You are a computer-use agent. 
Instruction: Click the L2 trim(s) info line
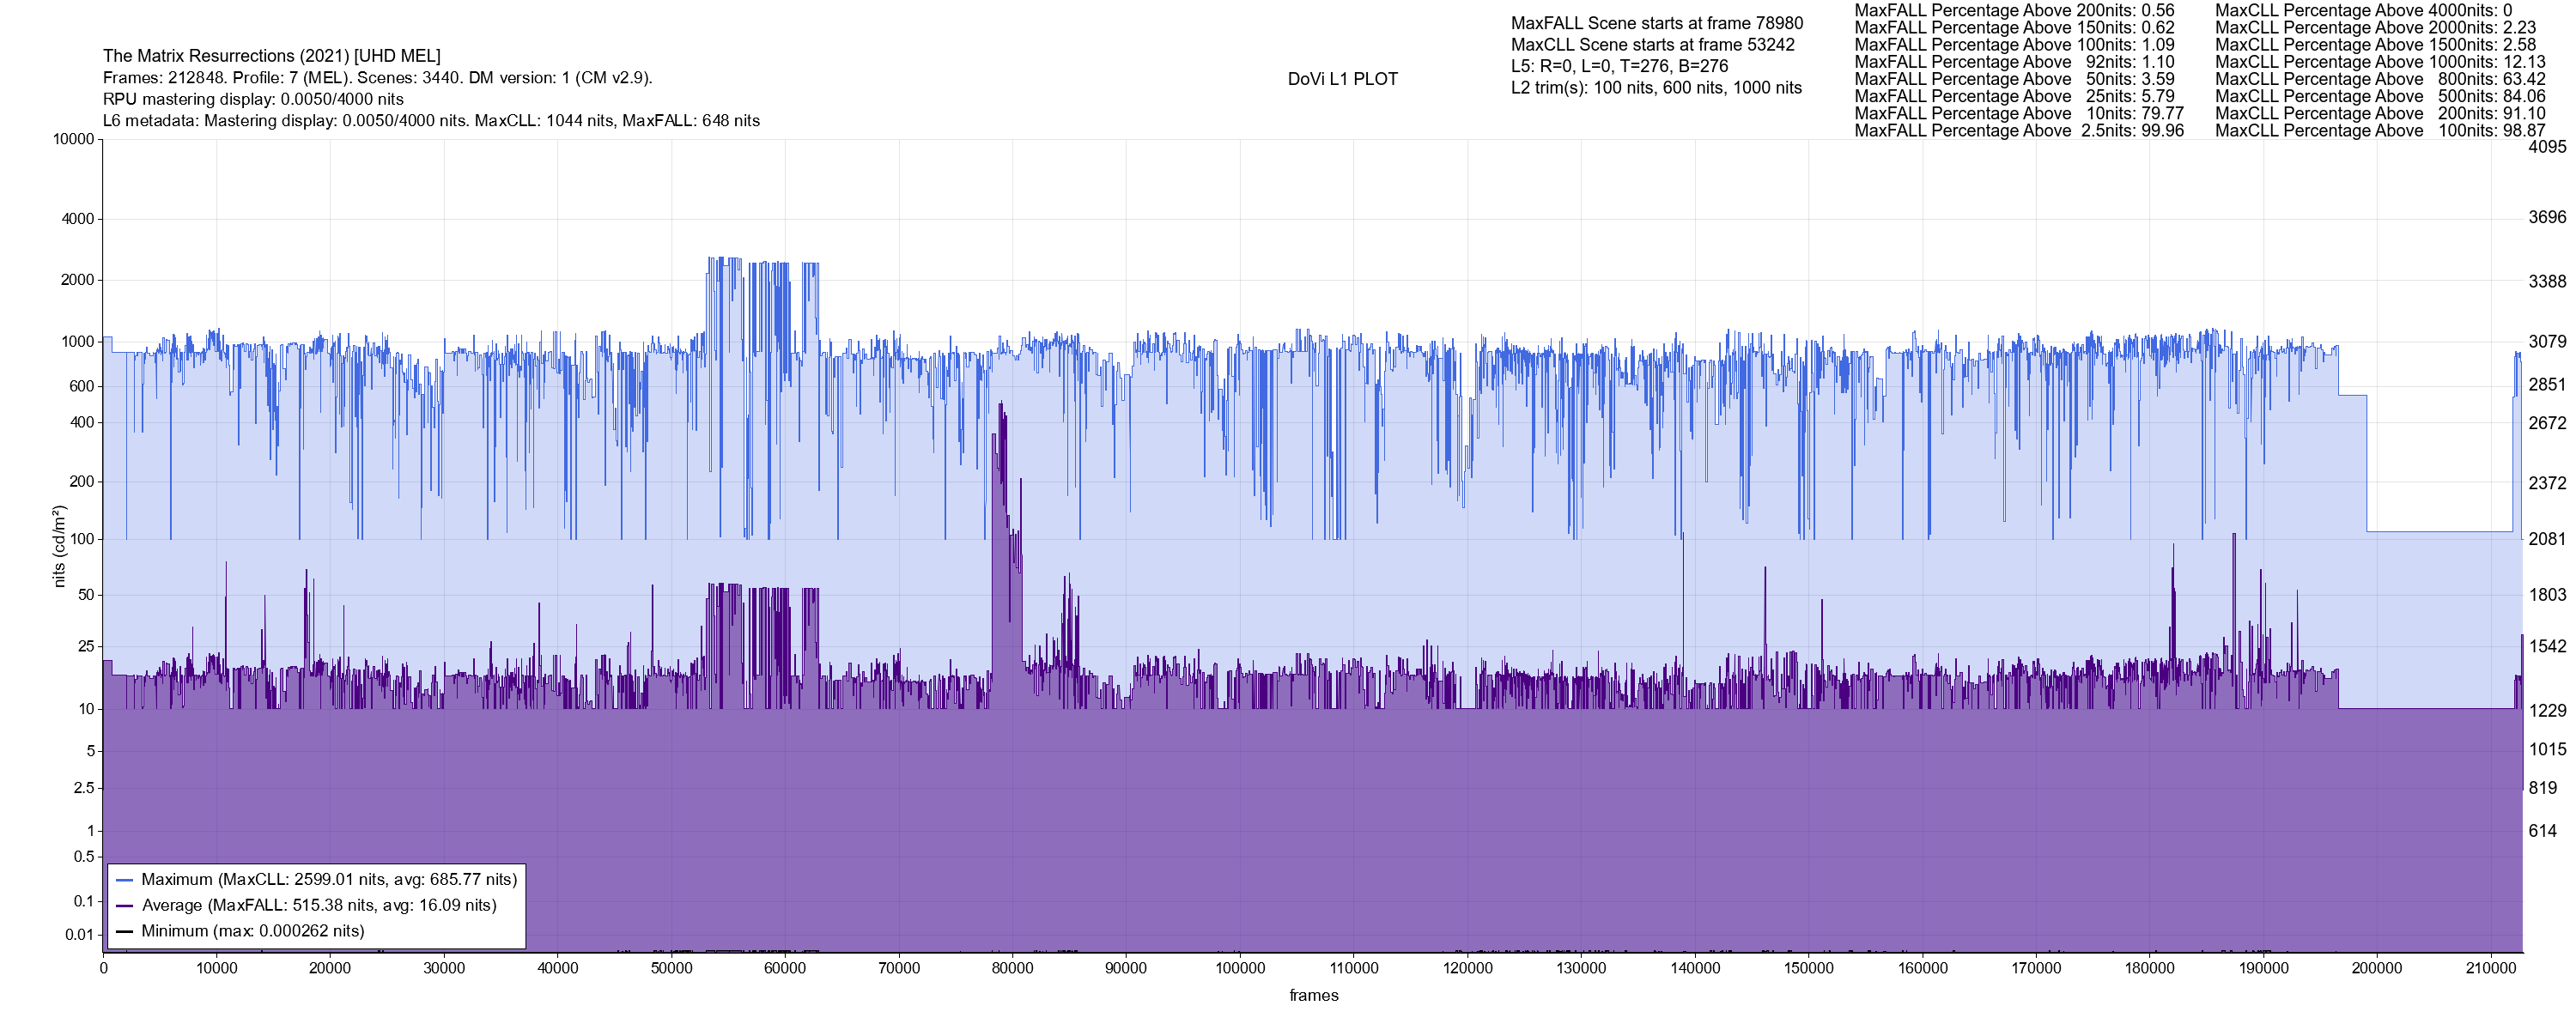pos(1656,88)
